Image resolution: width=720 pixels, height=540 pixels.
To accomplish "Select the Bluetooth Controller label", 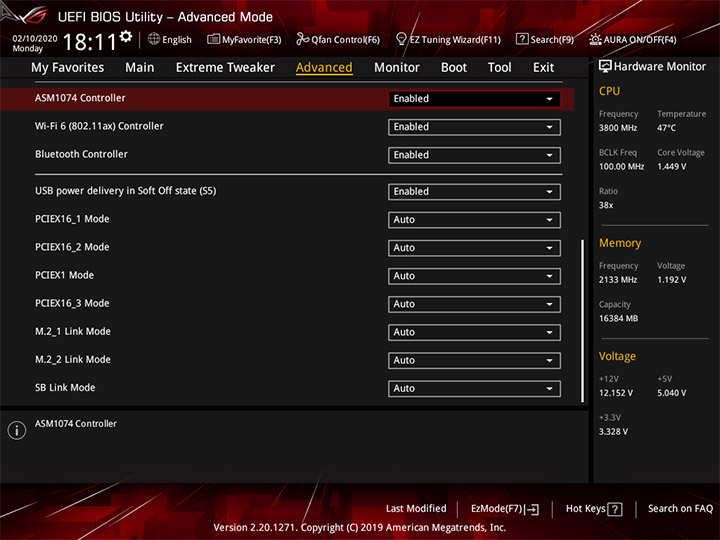I will pos(81,154).
